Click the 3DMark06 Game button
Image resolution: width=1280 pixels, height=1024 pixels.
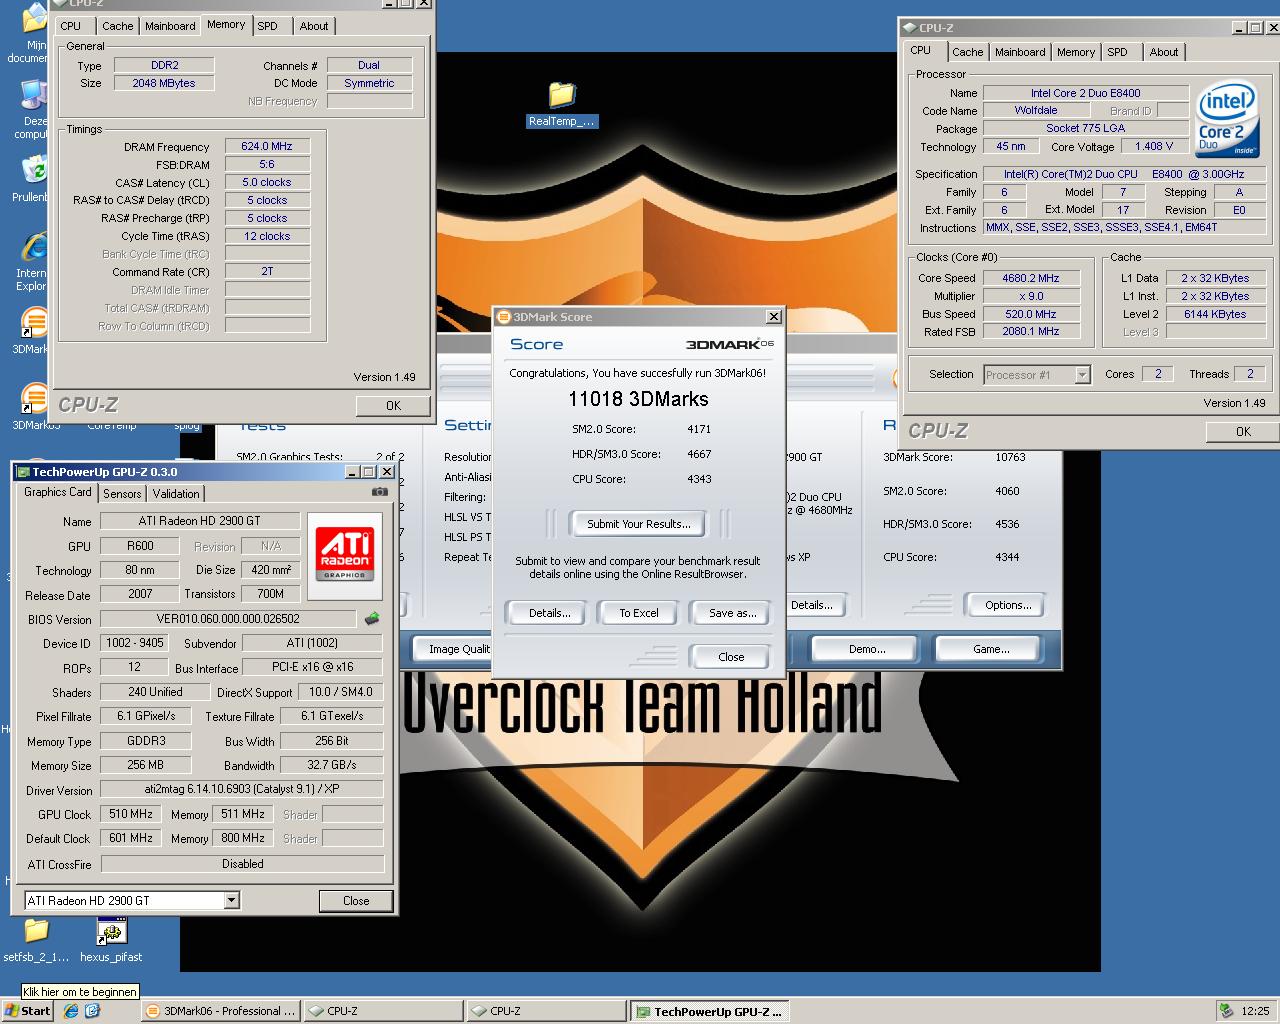[x=991, y=649]
